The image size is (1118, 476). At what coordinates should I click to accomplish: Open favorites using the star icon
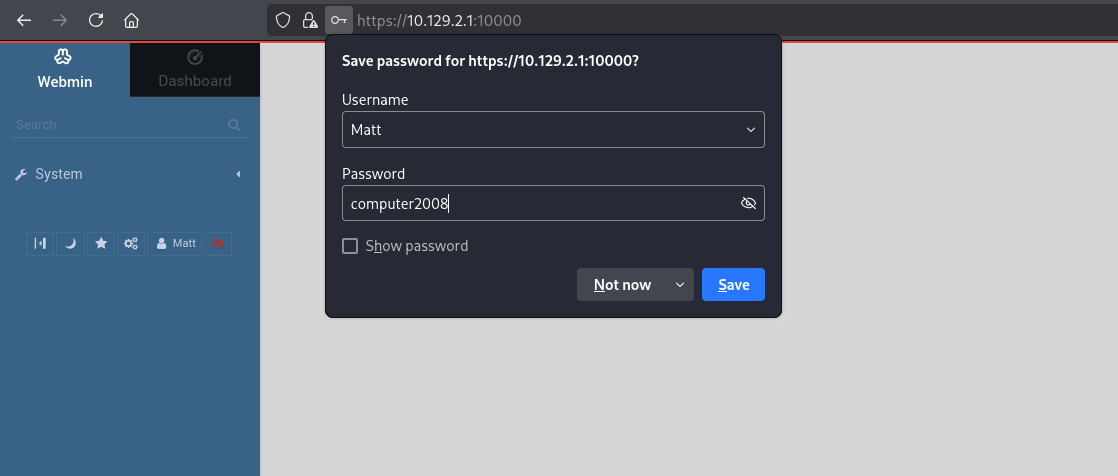[x=100, y=243]
